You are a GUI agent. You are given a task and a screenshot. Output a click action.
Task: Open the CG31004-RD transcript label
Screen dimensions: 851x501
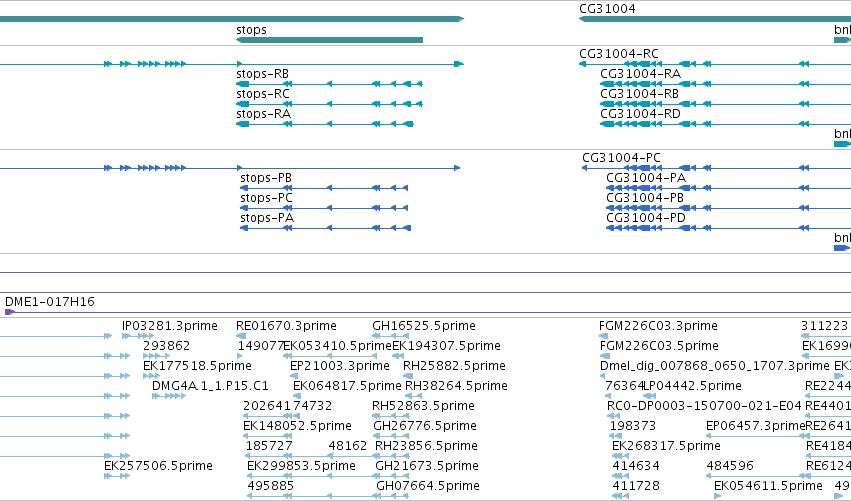[640, 114]
